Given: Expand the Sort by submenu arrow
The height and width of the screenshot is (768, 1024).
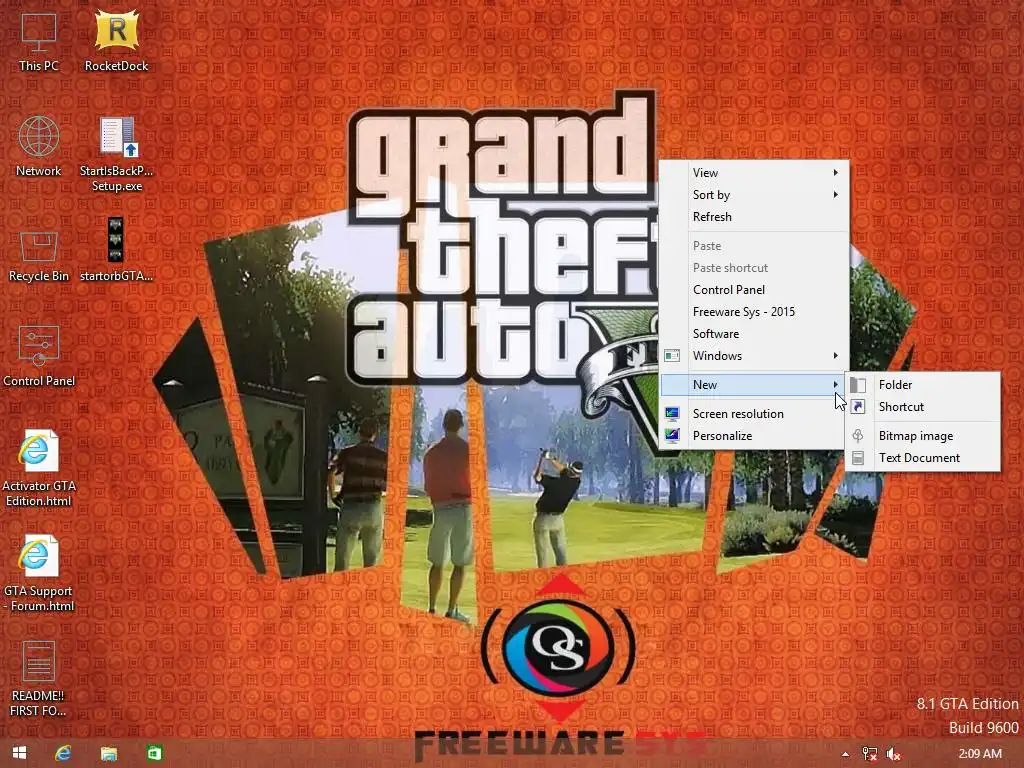Looking at the screenshot, I should 835,195.
